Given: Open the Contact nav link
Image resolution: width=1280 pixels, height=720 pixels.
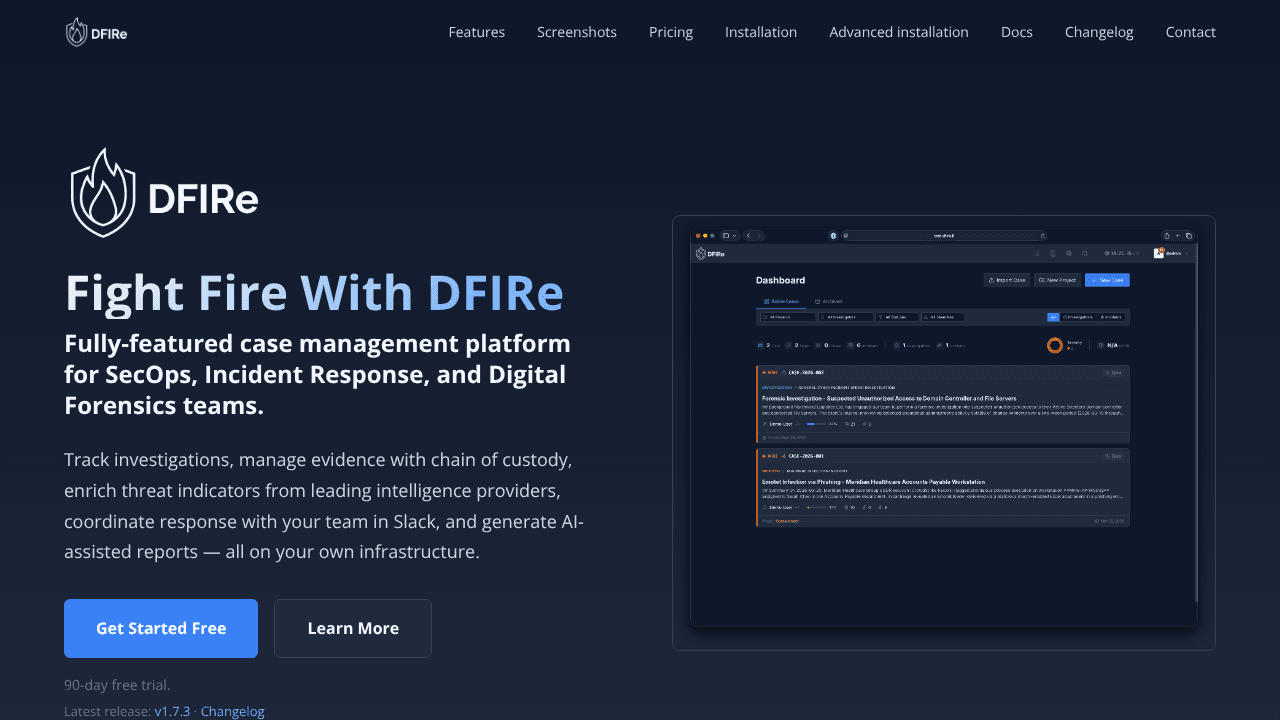Looking at the screenshot, I should (x=1191, y=32).
